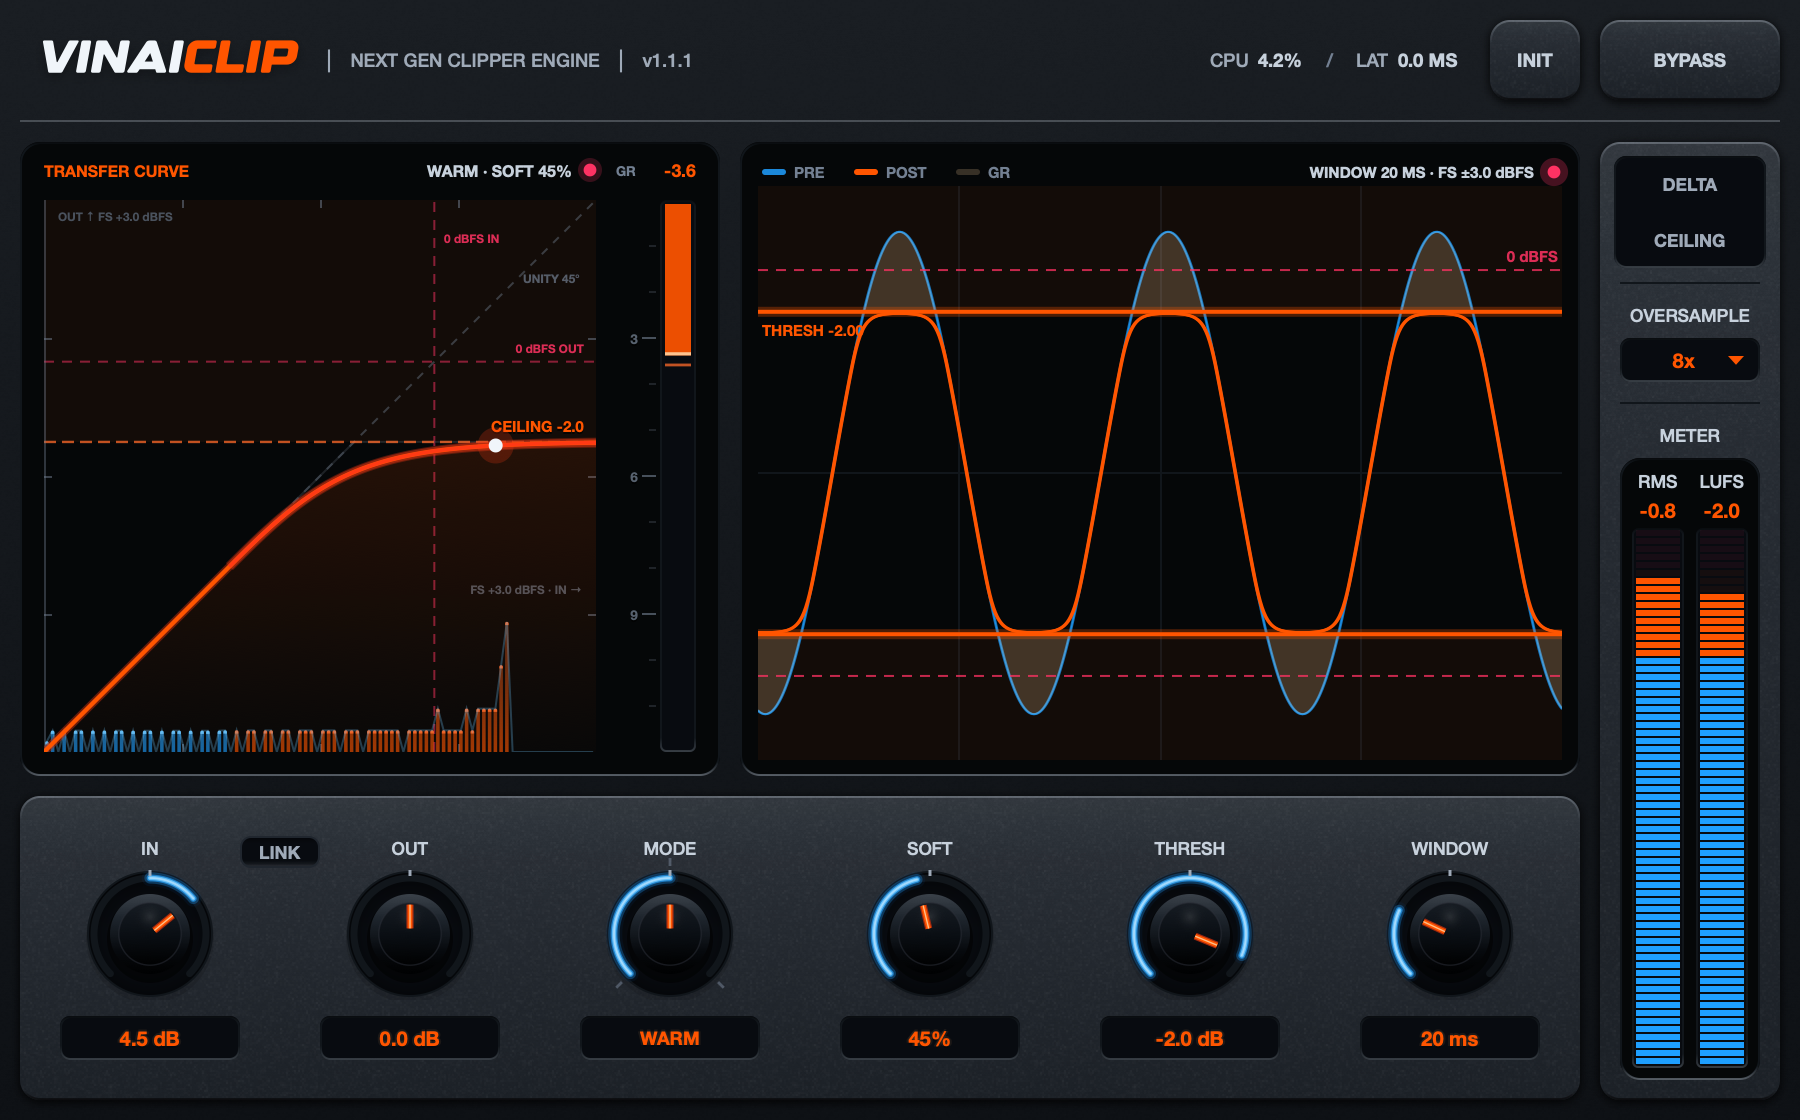This screenshot has width=1800, height=1120.
Task: Click the CEILING -2.0 label on curve
Action: click(537, 427)
